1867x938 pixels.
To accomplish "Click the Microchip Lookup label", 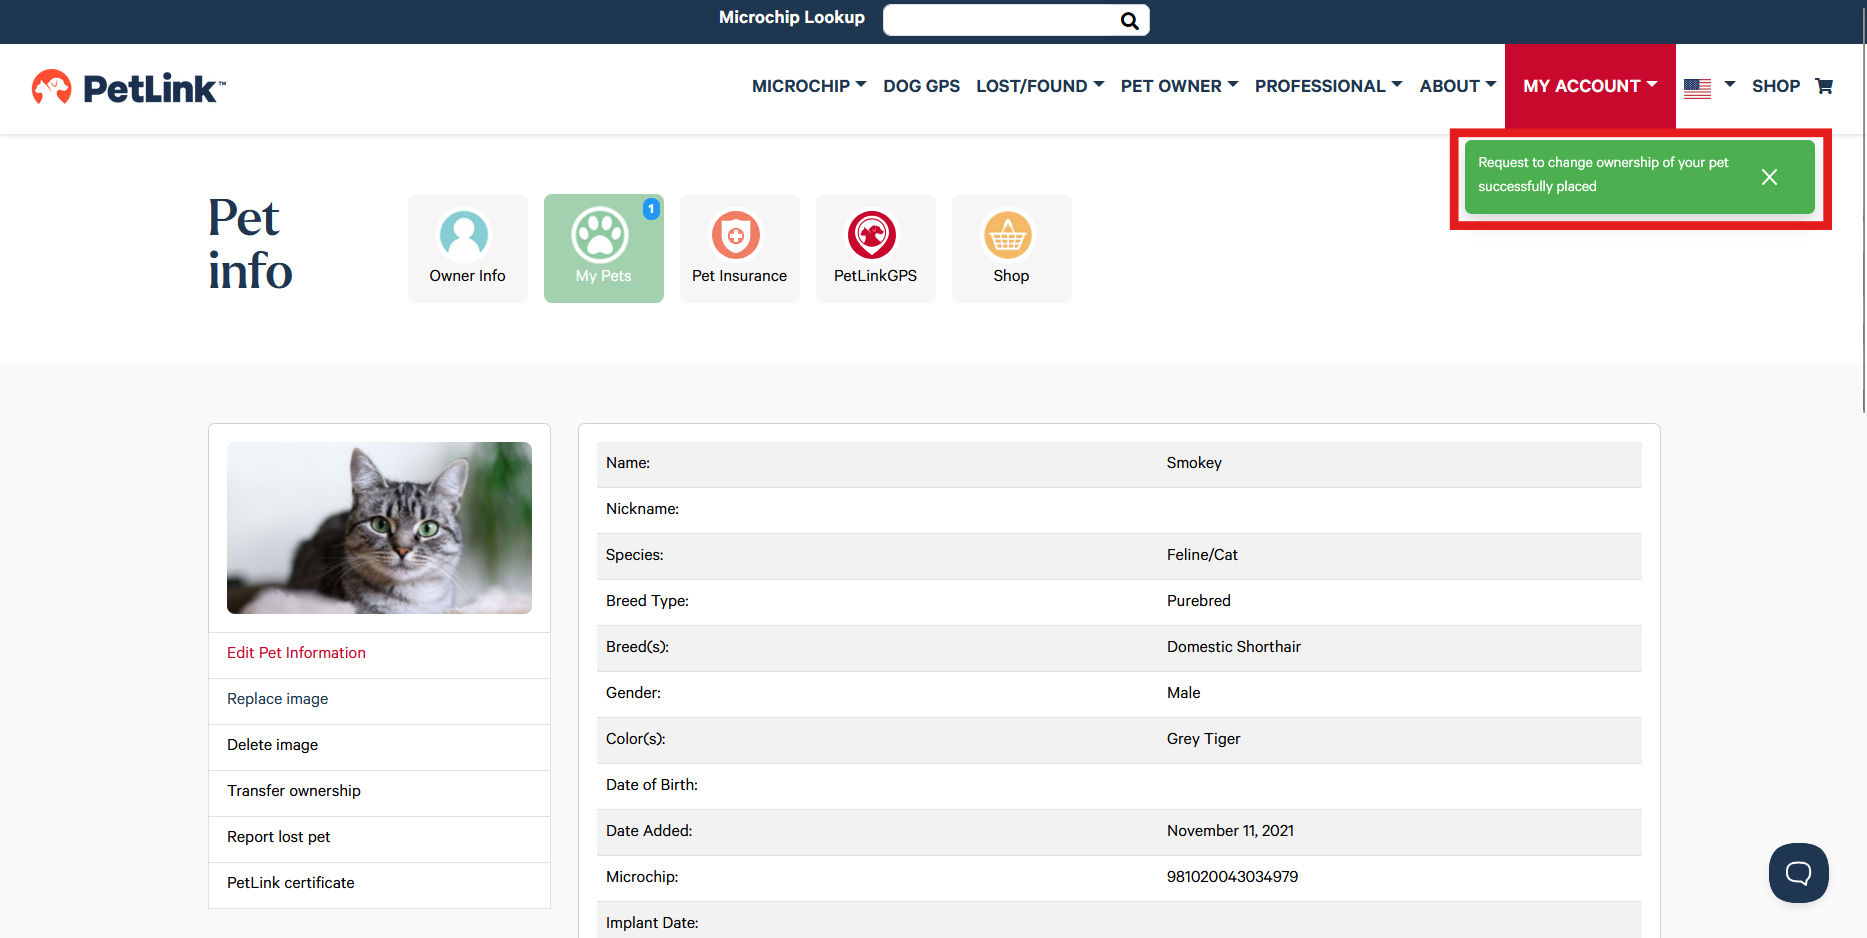I will [x=791, y=18].
